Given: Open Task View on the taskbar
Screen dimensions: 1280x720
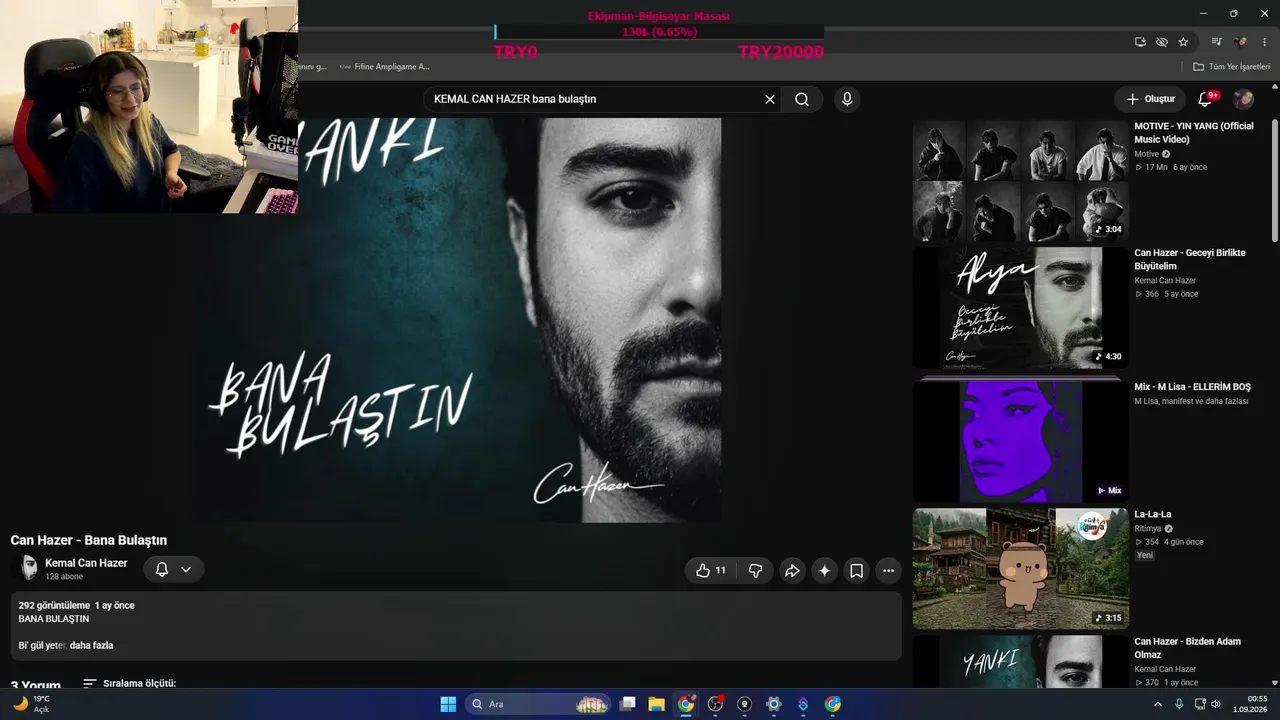Looking at the screenshot, I should click(x=627, y=704).
